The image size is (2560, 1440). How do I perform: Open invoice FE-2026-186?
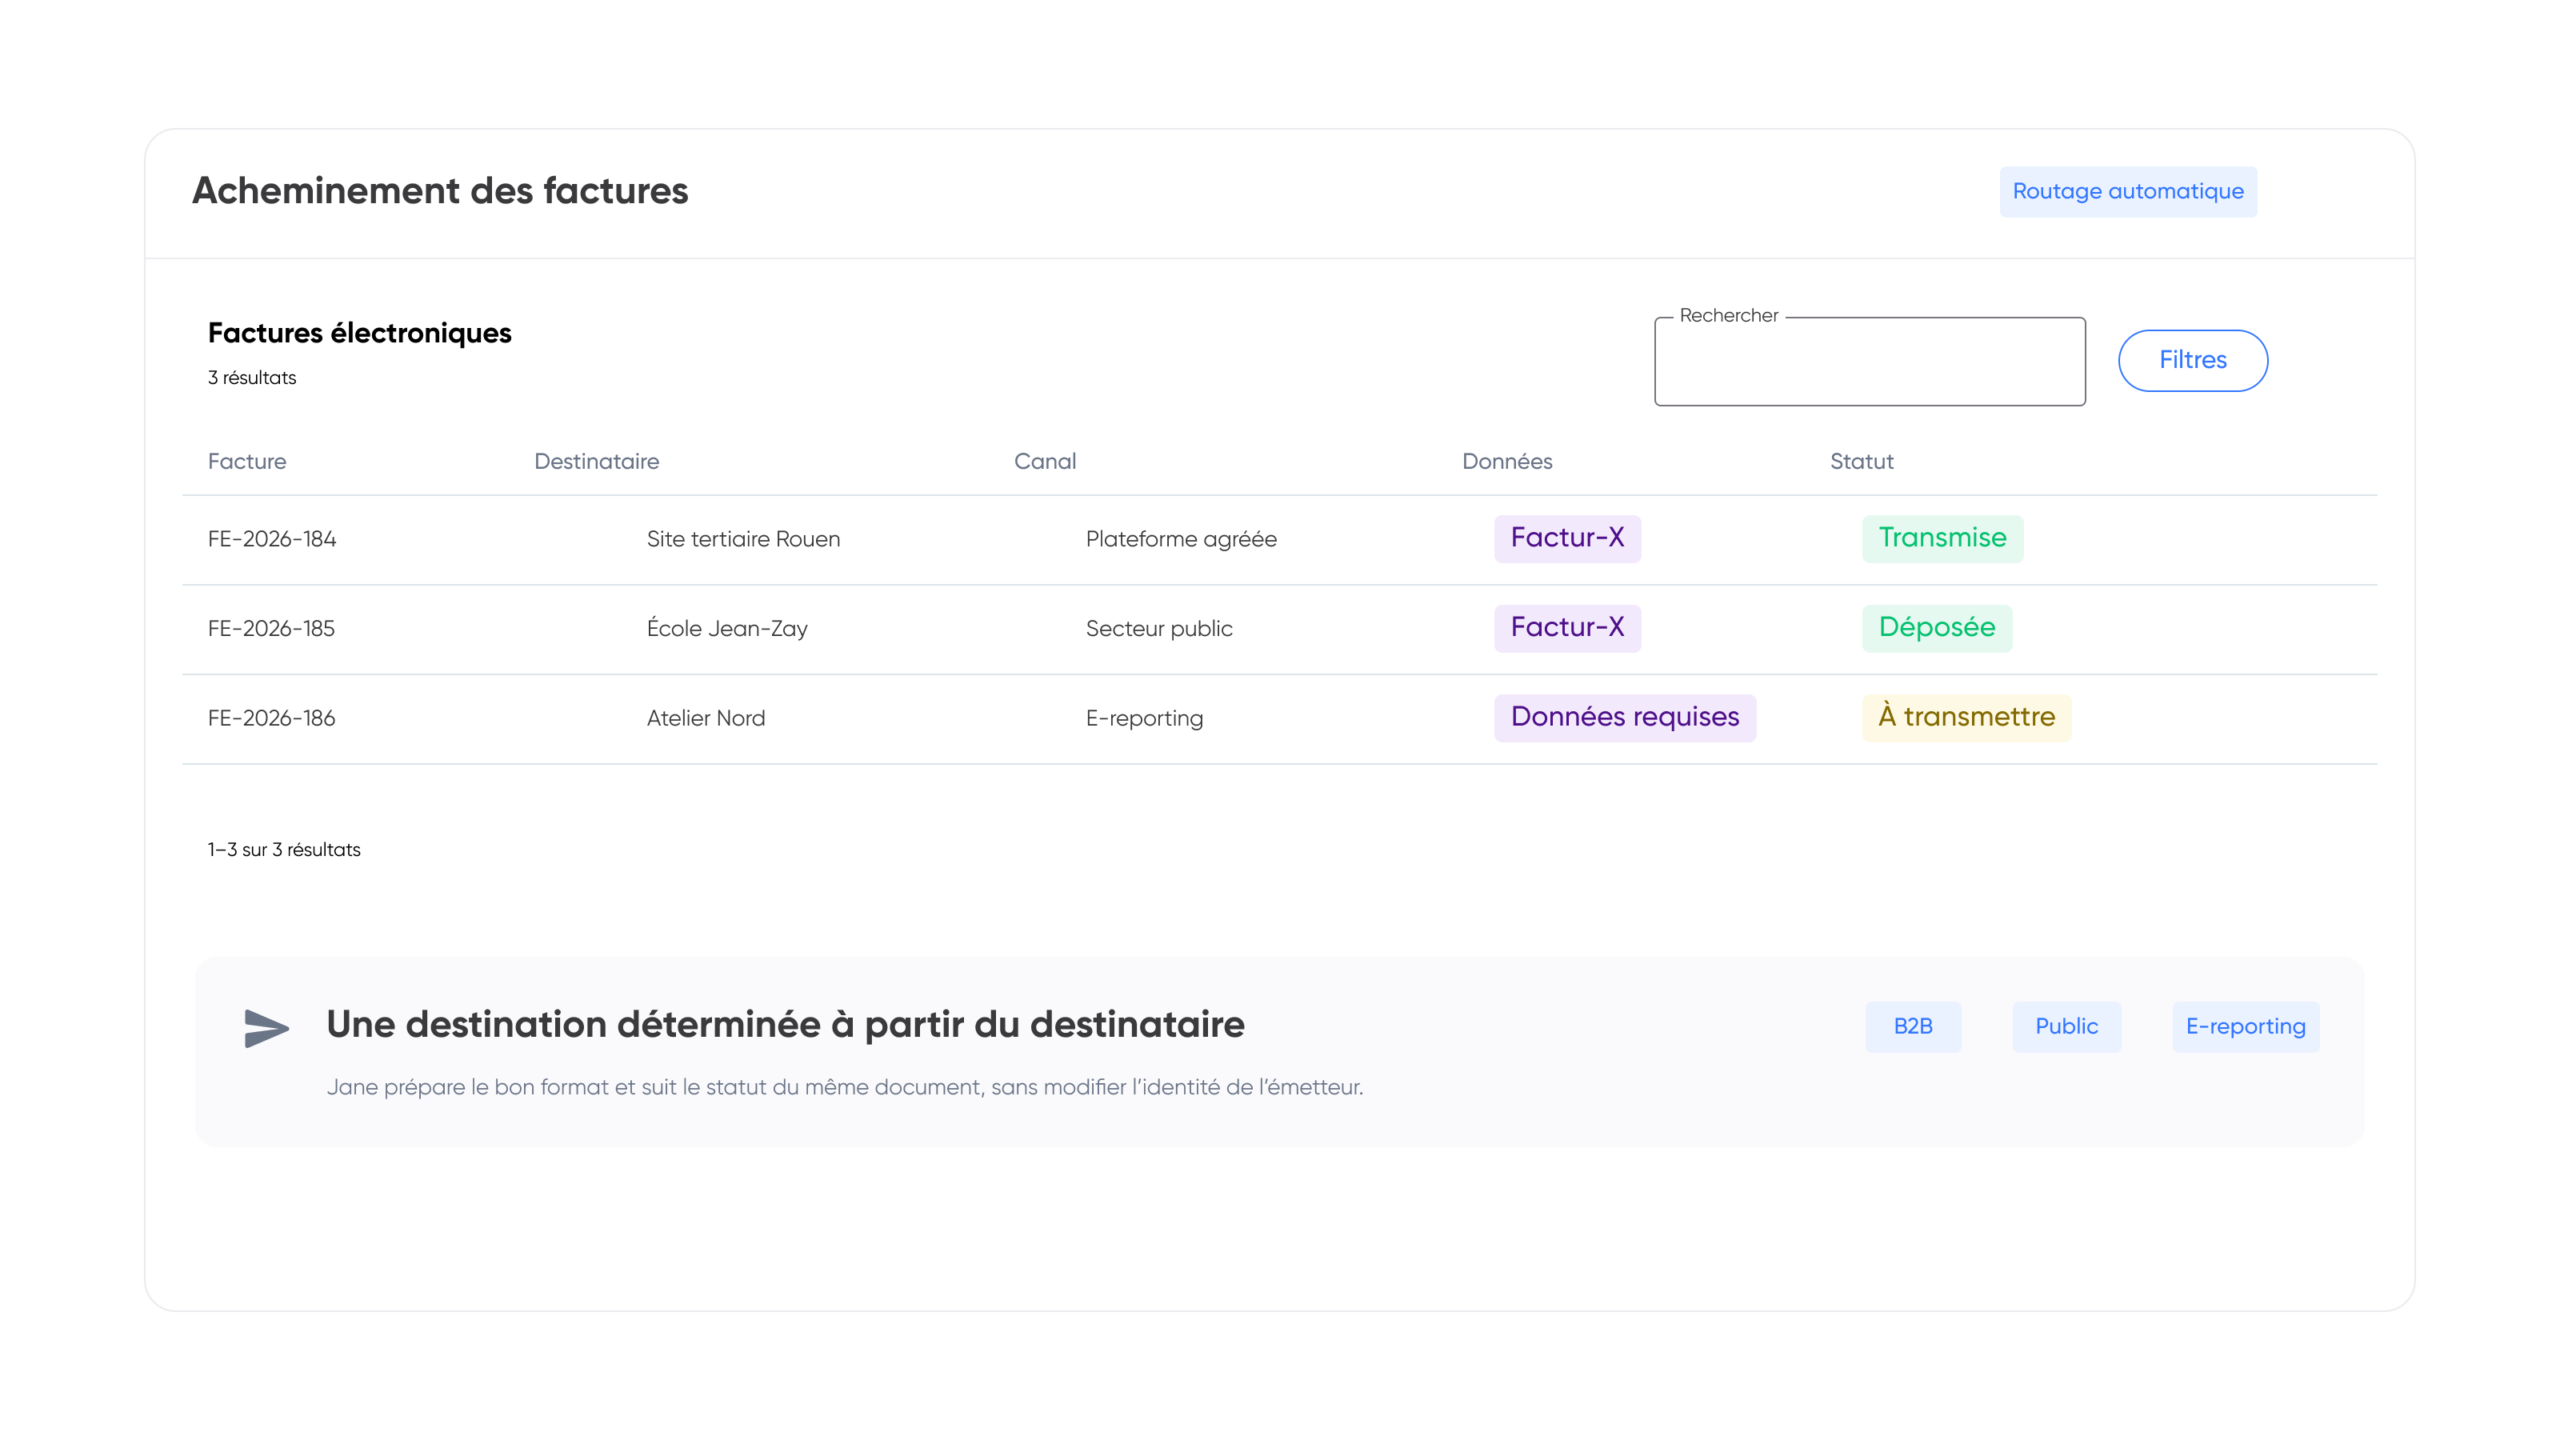tap(271, 718)
